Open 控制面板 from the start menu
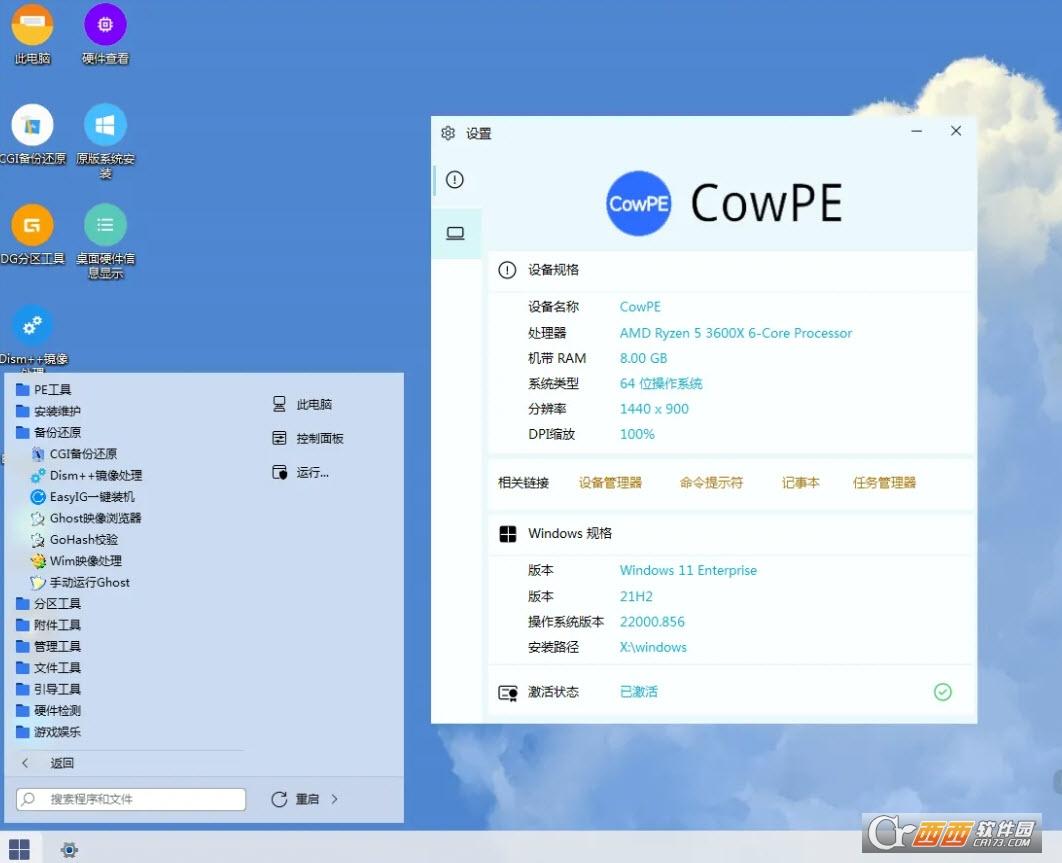 pos(307,438)
